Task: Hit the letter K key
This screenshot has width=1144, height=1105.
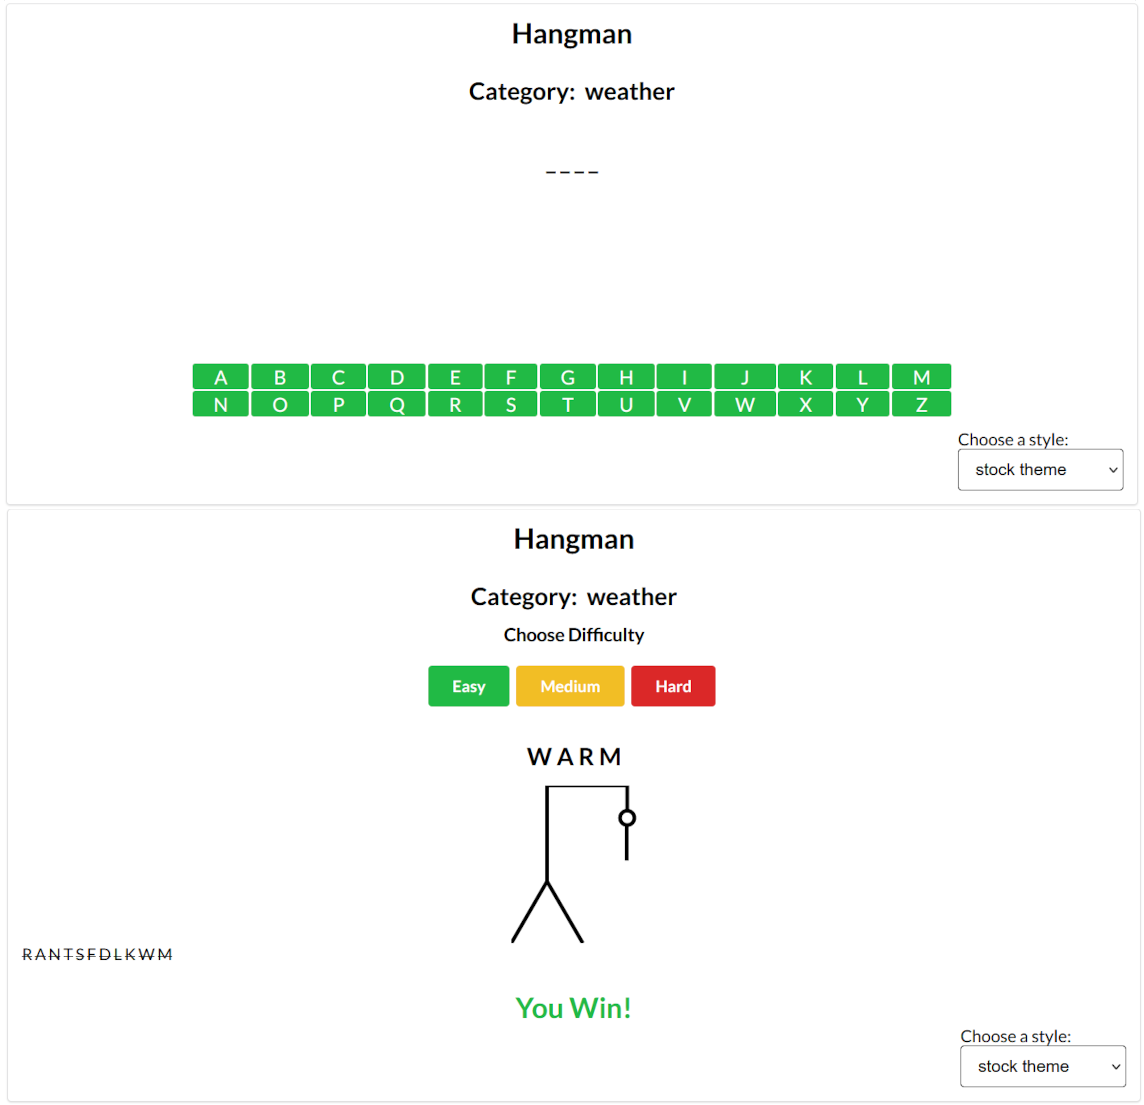Action: pos(806,377)
